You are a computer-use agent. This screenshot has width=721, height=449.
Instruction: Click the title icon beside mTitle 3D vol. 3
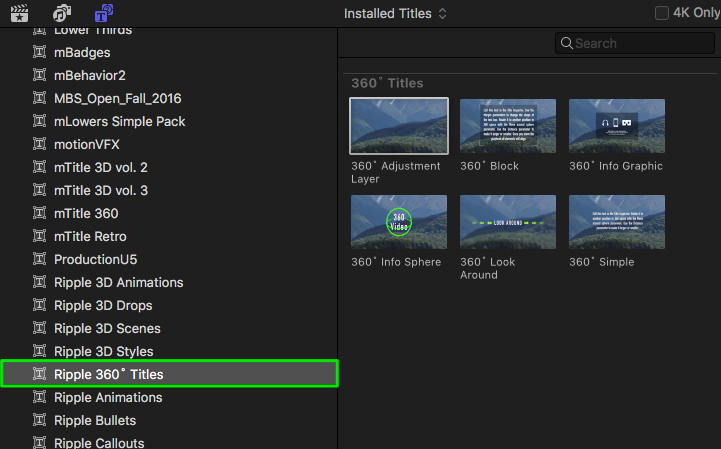point(40,190)
